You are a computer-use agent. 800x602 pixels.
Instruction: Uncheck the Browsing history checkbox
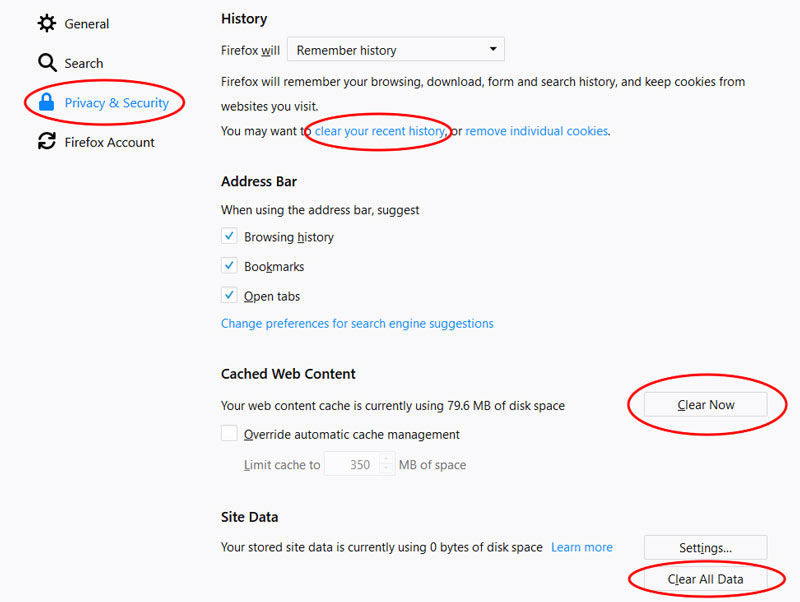click(229, 236)
